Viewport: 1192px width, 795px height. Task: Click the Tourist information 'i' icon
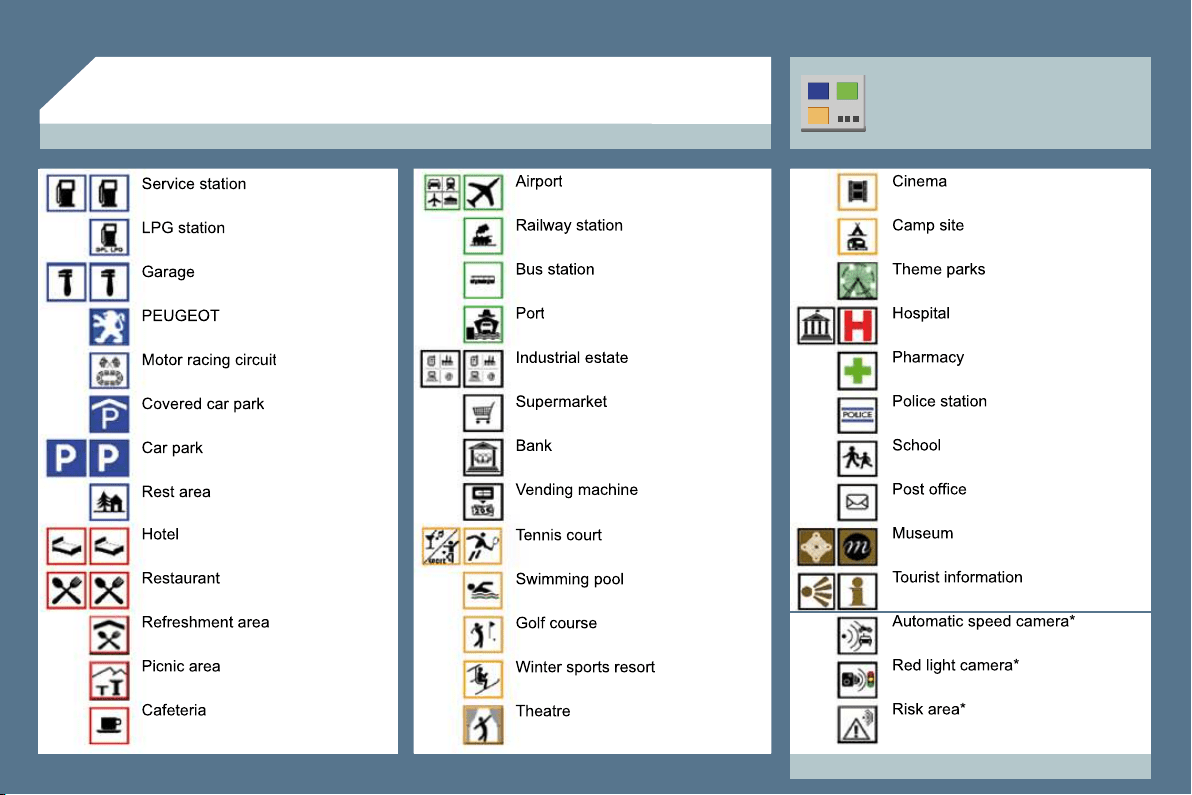[x=857, y=591]
